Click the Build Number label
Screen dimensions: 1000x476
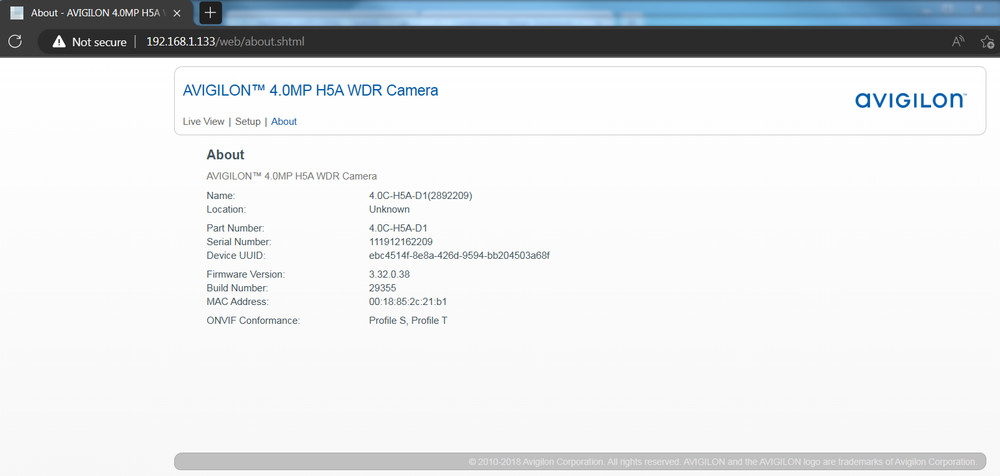tap(239, 288)
